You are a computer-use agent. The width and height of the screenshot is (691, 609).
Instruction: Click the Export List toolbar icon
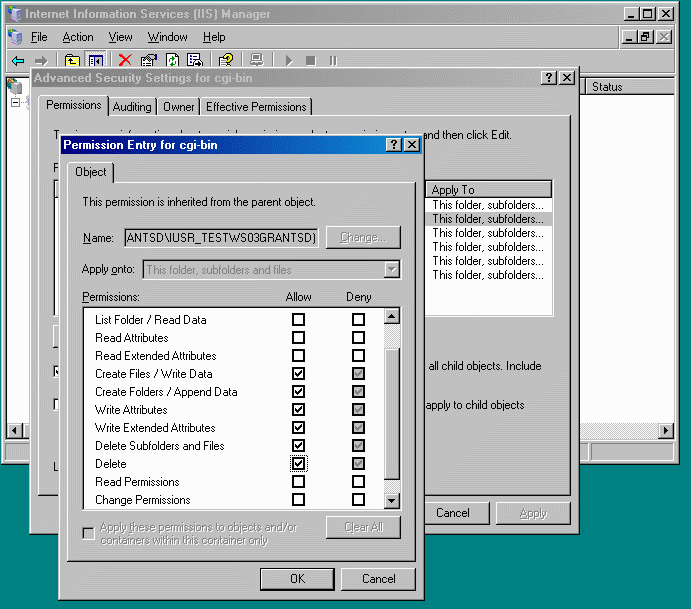195,60
